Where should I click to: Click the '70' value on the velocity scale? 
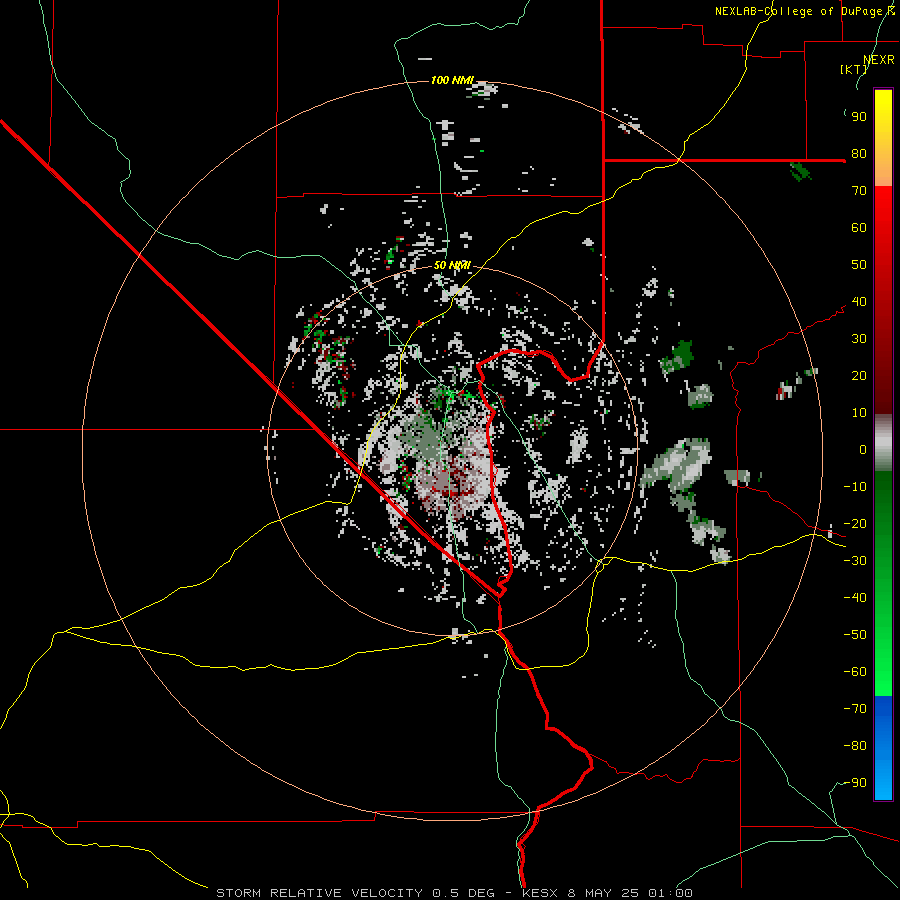859,191
